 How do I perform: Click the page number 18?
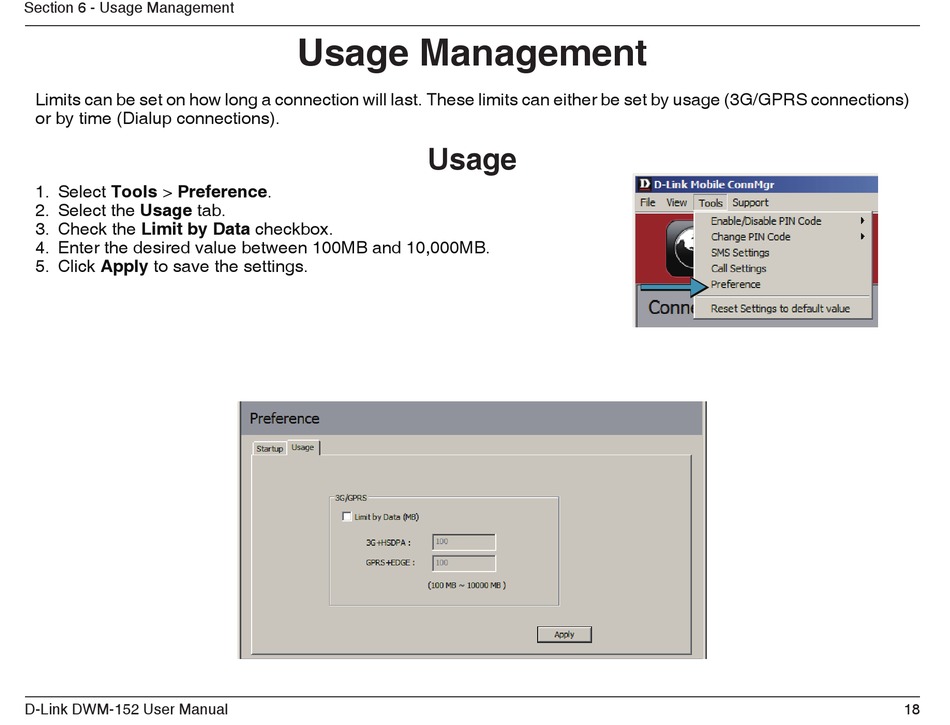coord(912,709)
